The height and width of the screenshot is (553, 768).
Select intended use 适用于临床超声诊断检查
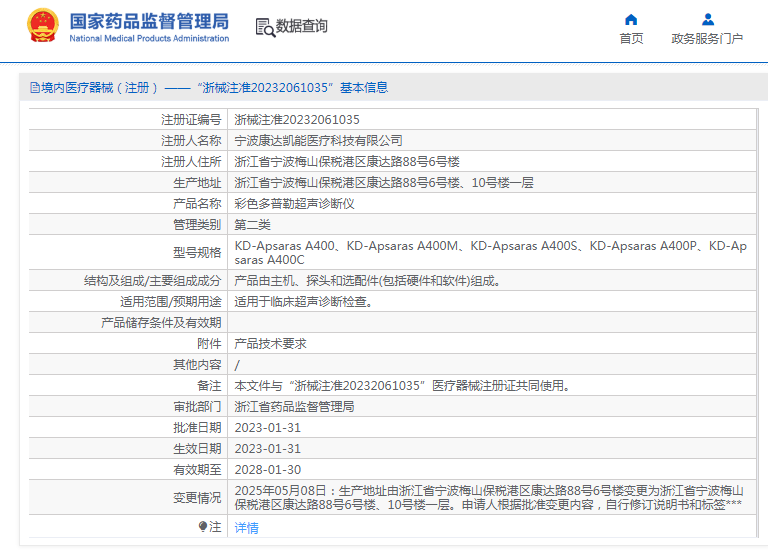(304, 302)
